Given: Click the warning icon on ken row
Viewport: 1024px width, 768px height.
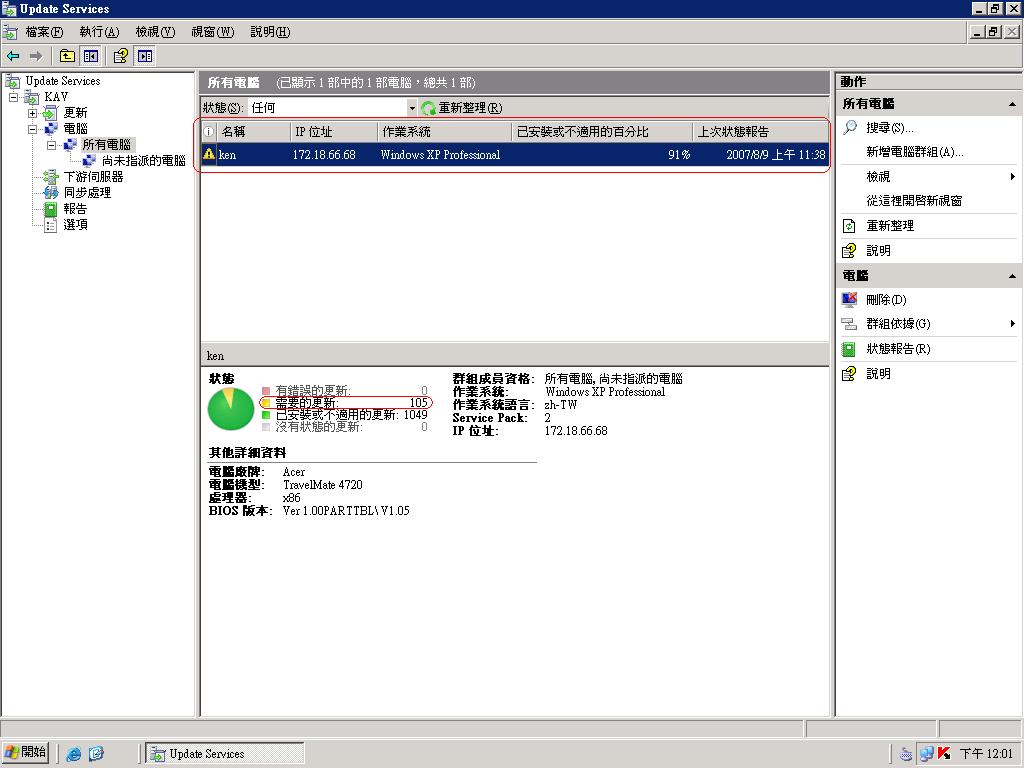Looking at the screenshot, I should pyautogui.click(x=209, y=154).
